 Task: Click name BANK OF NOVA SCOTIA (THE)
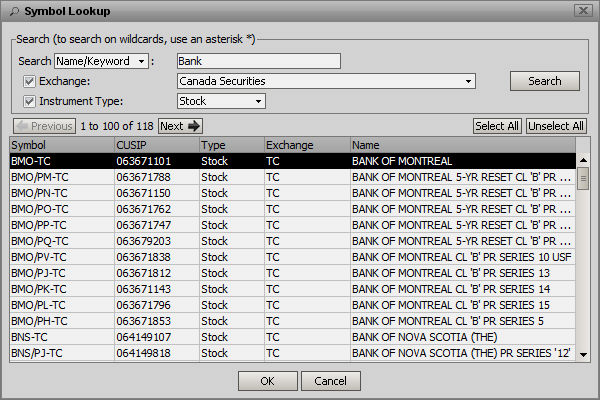(424, 337)
